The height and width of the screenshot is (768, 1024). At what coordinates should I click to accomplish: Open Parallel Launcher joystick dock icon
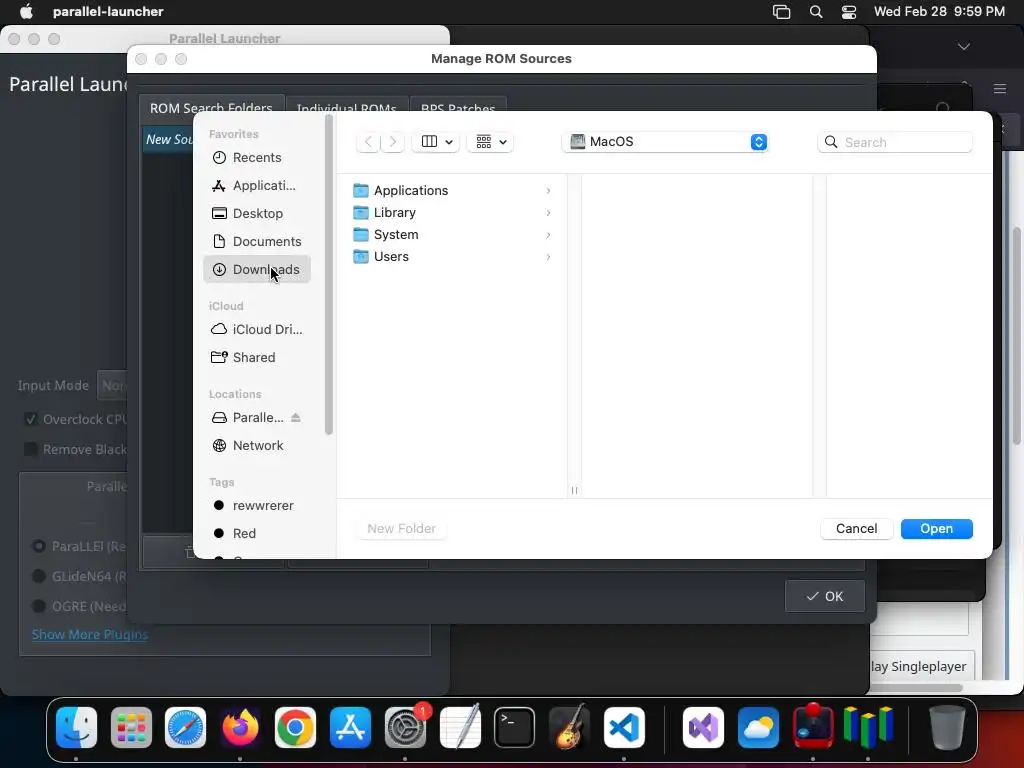813,728
